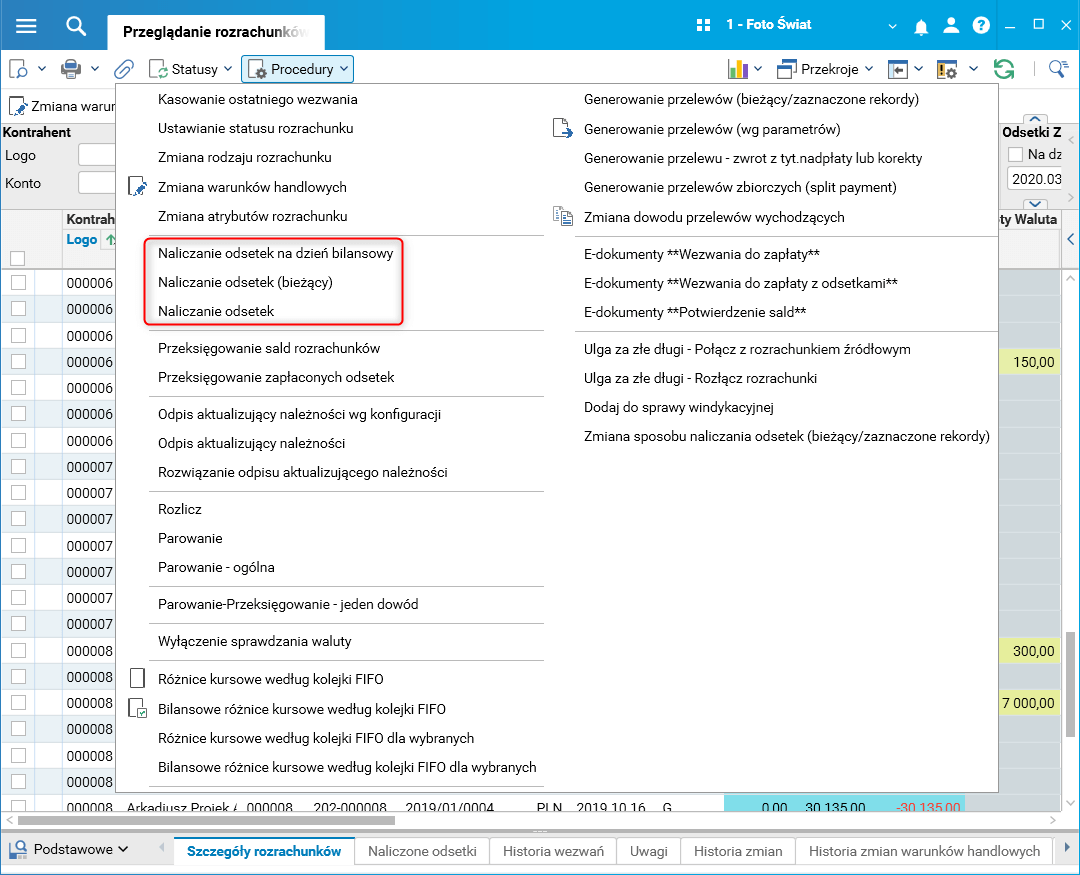Open the hamburger main menu

pos(26,26)
